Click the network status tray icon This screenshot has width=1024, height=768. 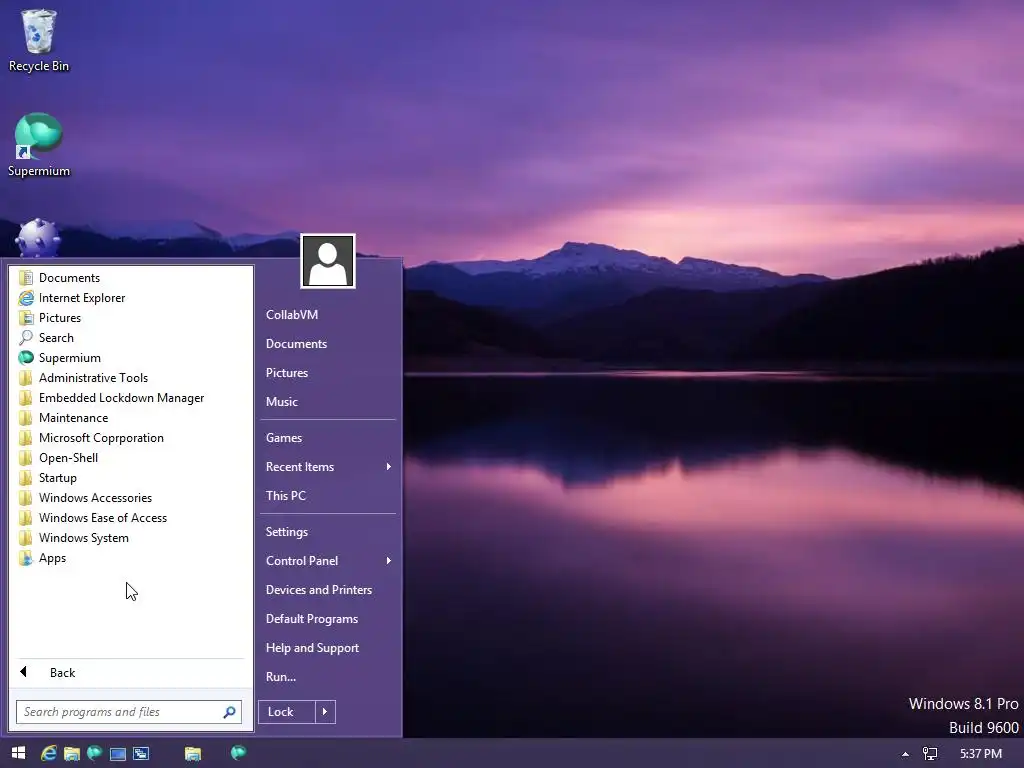(x=930, y=754)
